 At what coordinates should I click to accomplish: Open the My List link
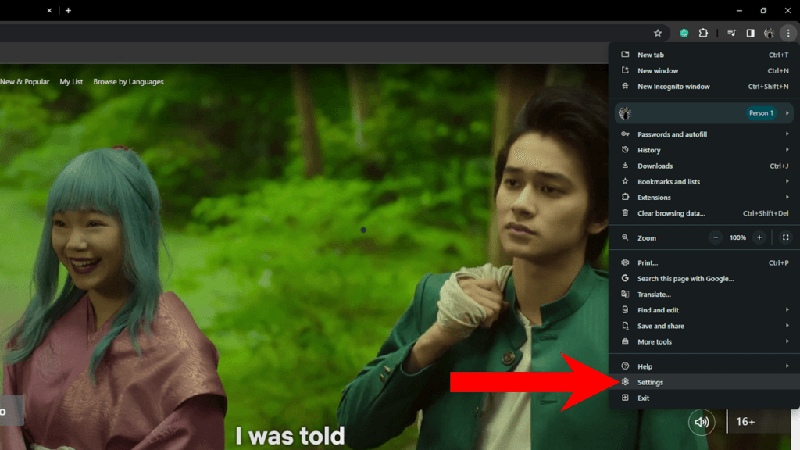[71, 81]
